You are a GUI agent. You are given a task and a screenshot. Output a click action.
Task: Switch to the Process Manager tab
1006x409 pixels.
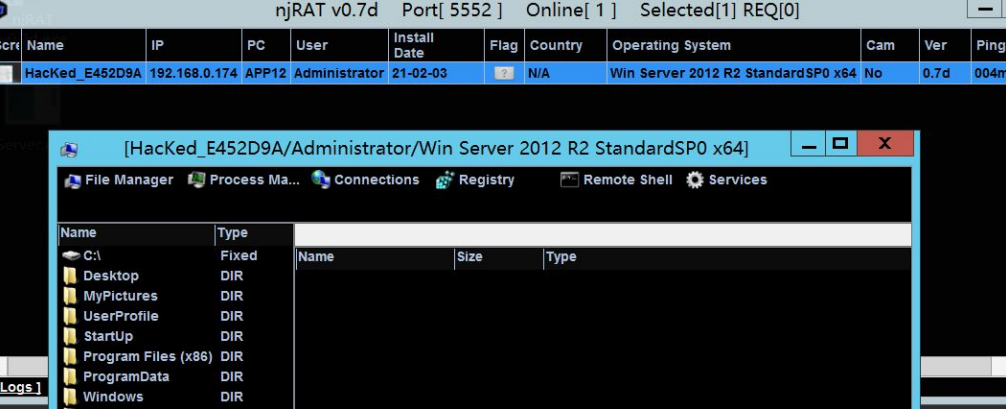coord(244,180)
